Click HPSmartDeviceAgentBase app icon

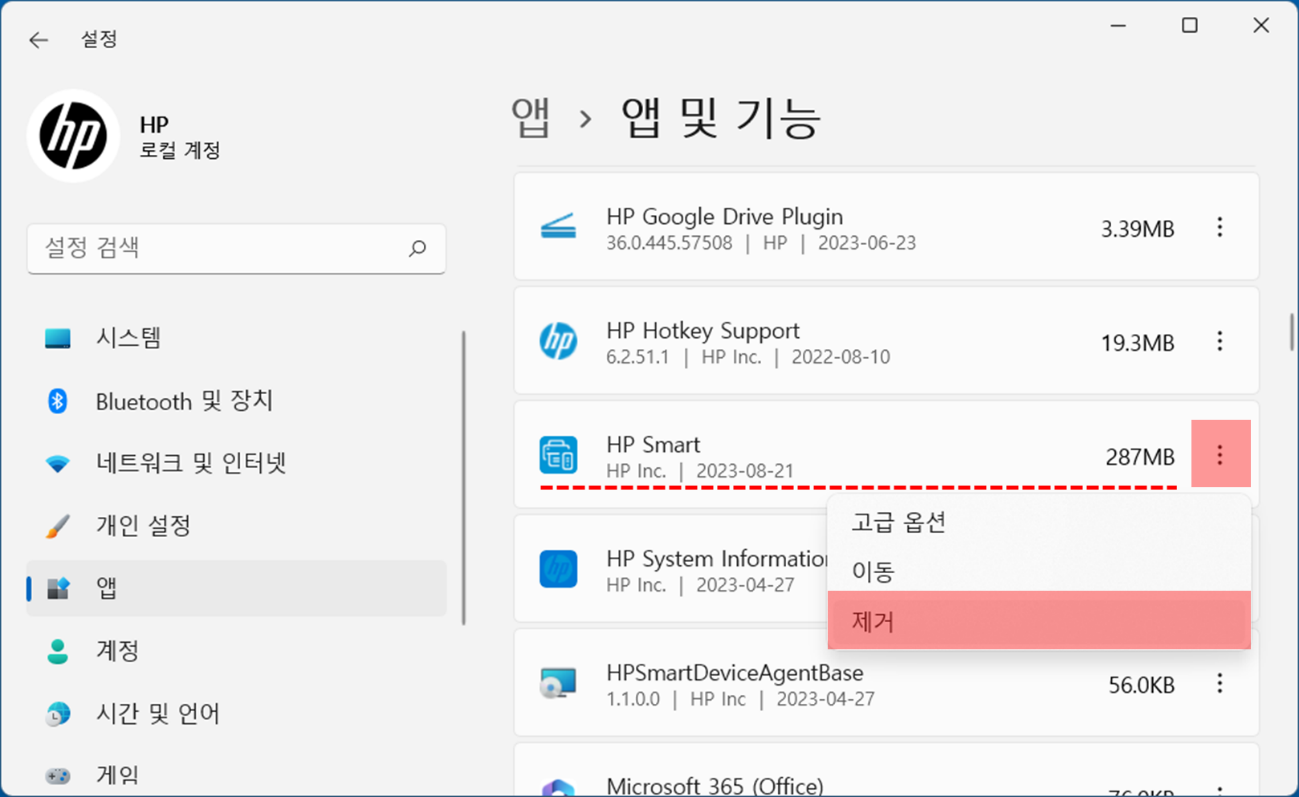pos(558,685)
